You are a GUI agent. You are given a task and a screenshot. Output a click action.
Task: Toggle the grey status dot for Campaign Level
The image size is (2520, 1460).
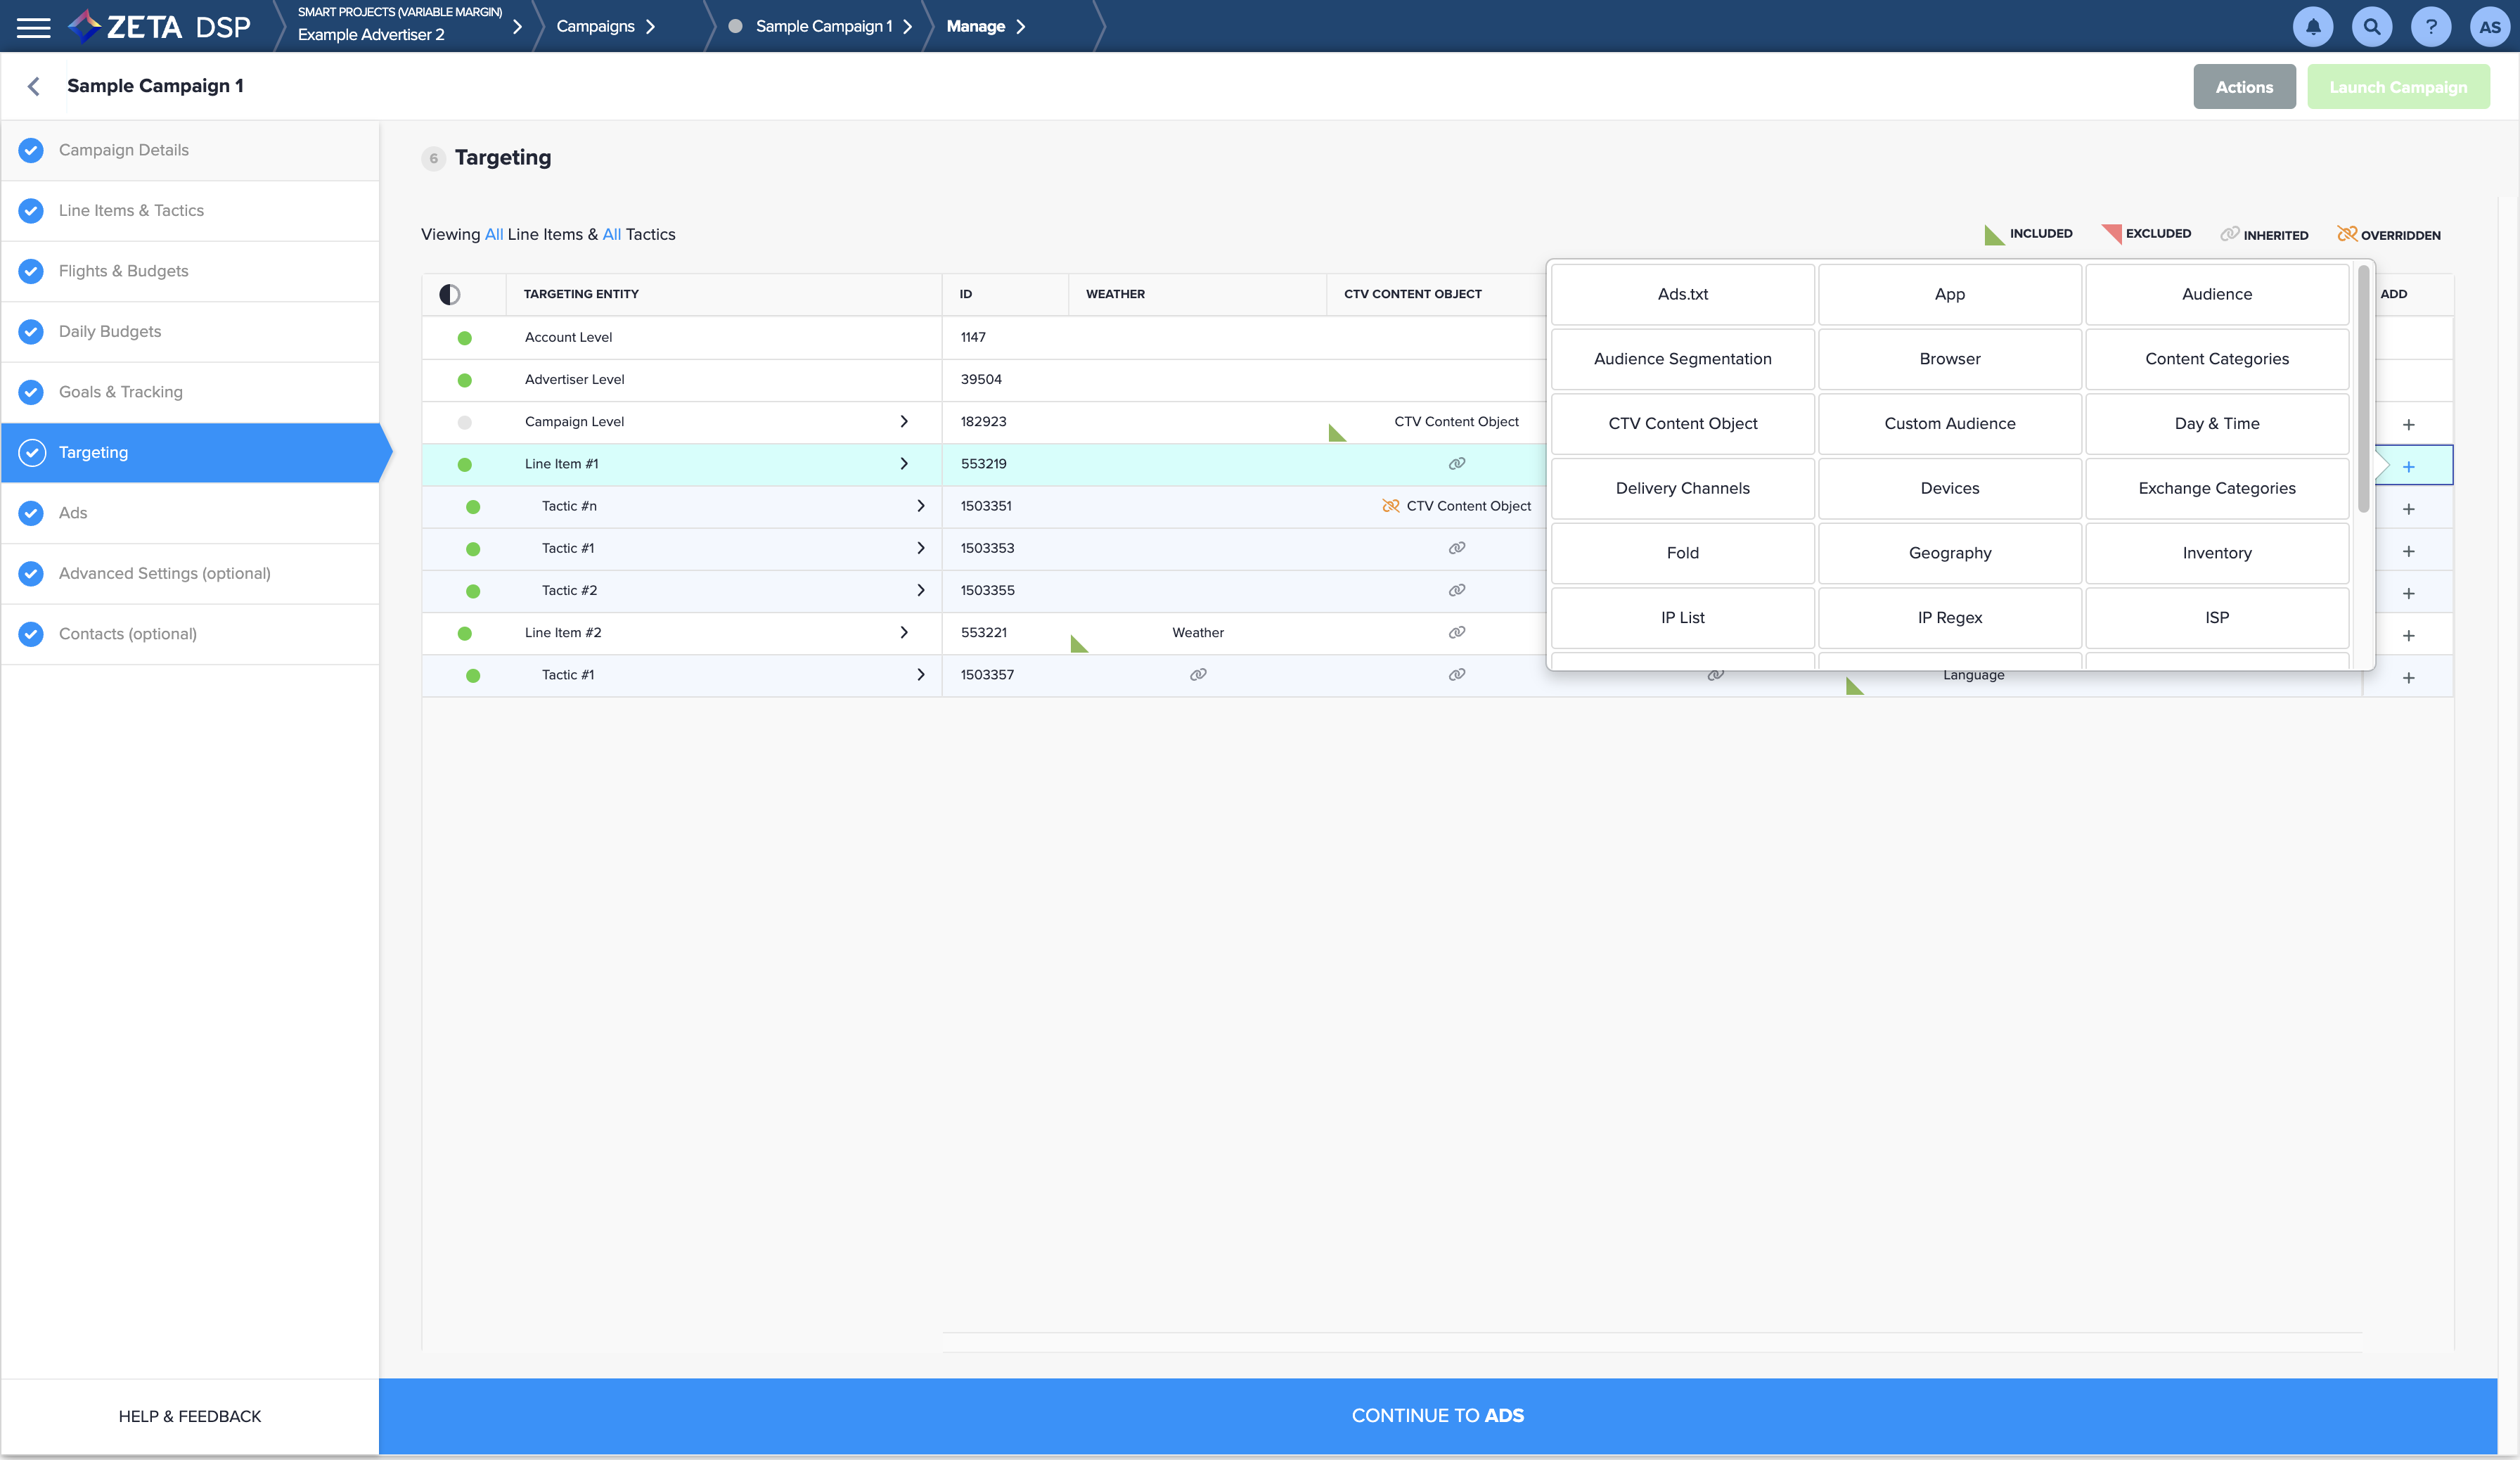pos(465,422)
